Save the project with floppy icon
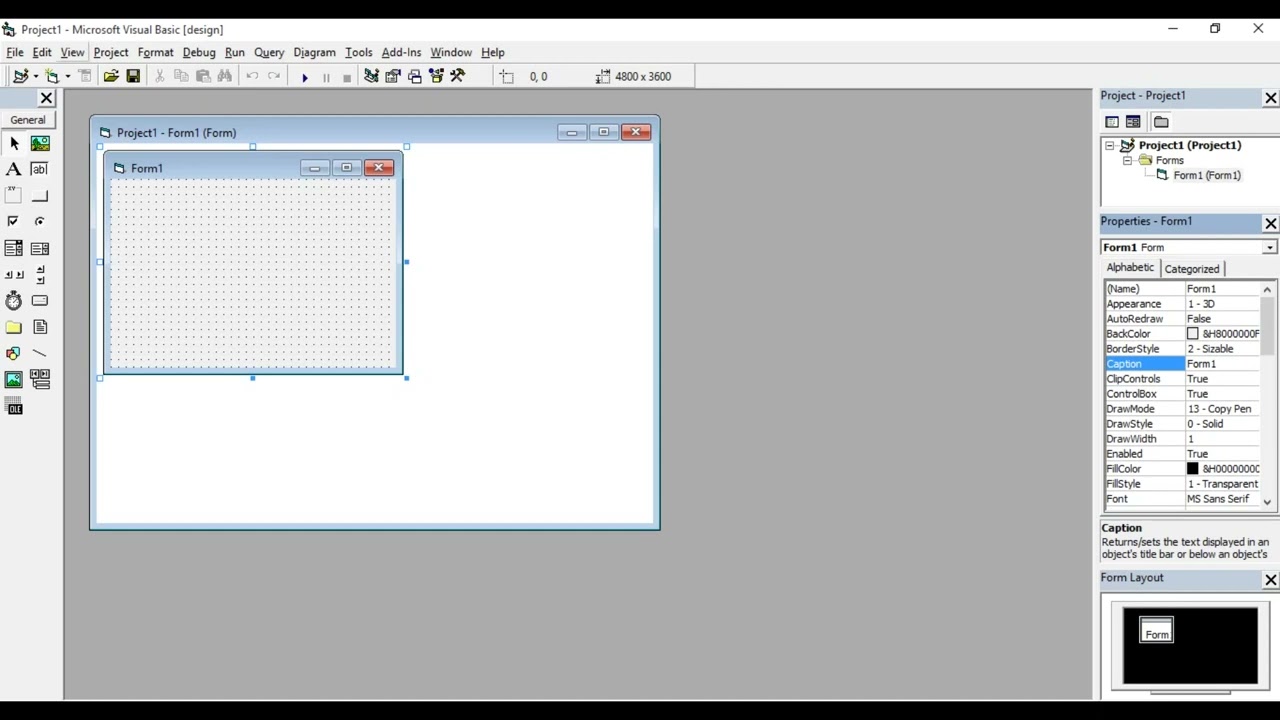This screenshot has width=1280, height=720. (x=133, y=76)
